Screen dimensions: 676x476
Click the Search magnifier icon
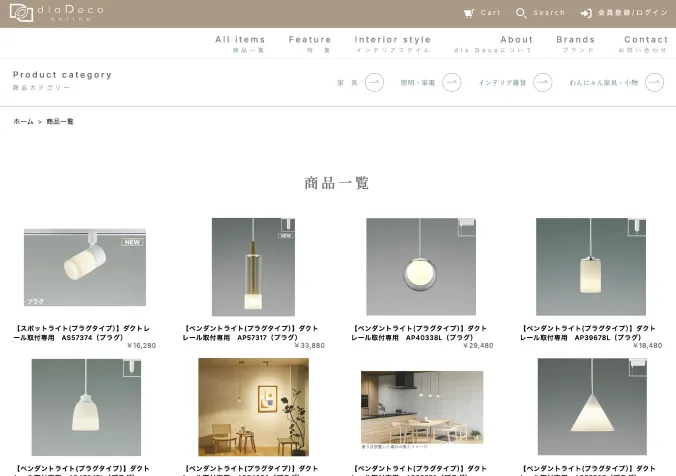521,13
